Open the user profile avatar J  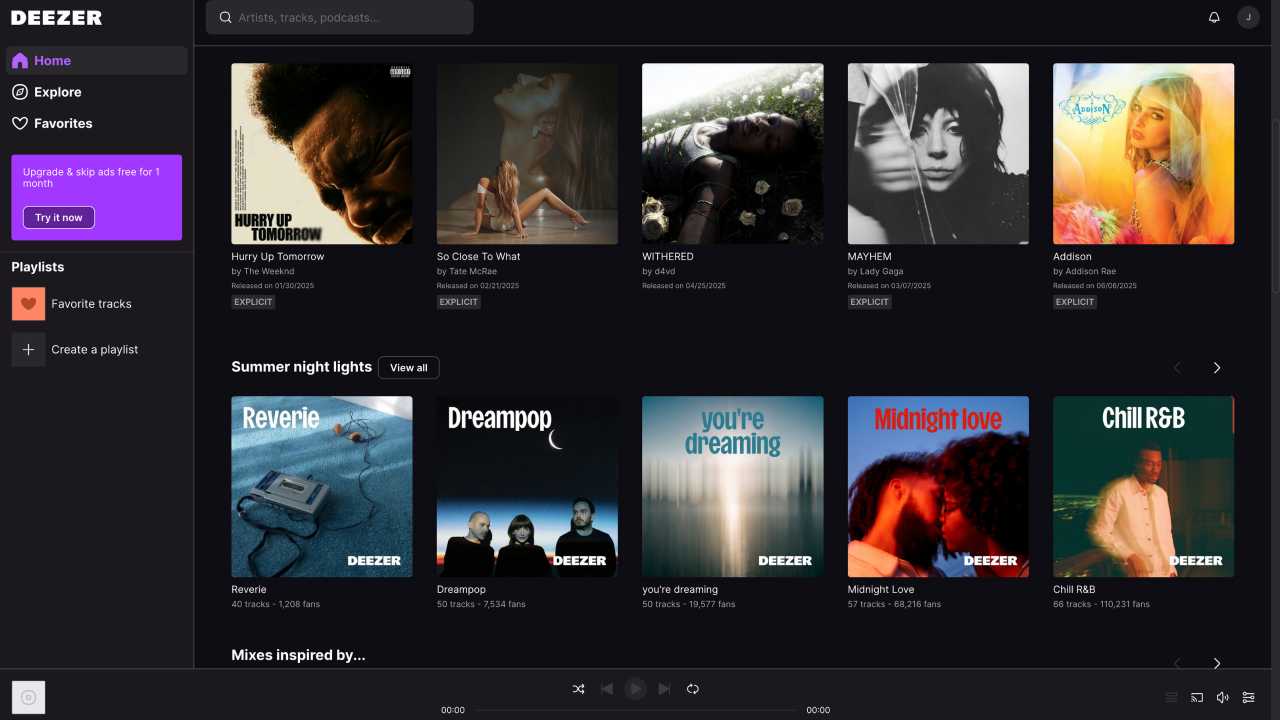1248,17
